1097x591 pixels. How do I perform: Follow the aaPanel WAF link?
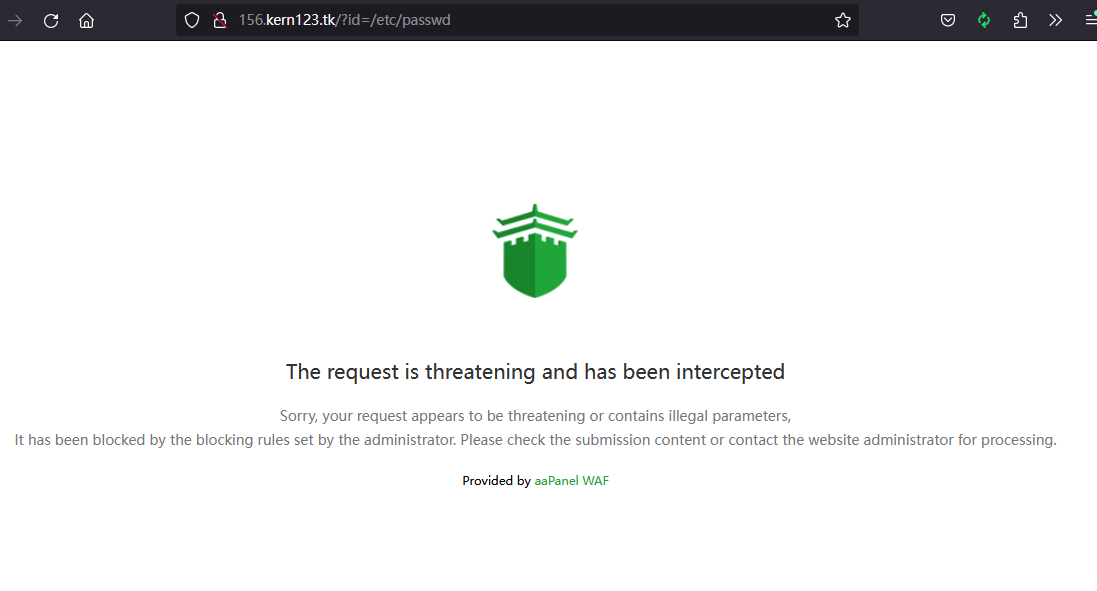click(x=571, y=481)
